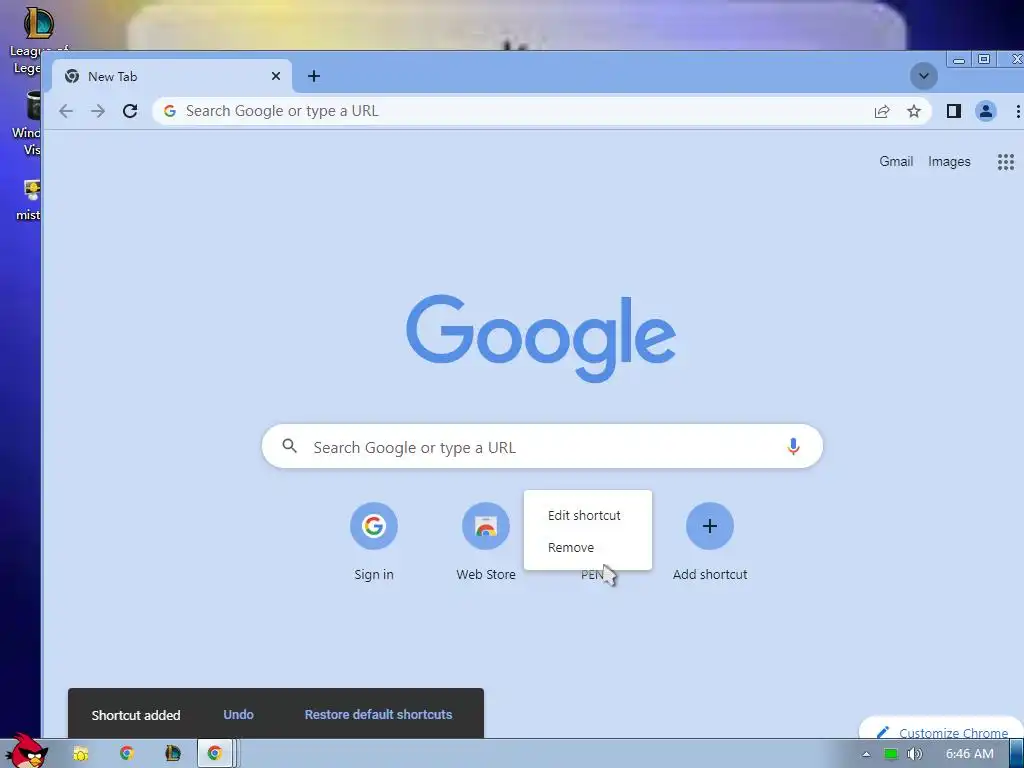Click the green battery tray icon
The image size is (1024, 768).
coord(891,754)
